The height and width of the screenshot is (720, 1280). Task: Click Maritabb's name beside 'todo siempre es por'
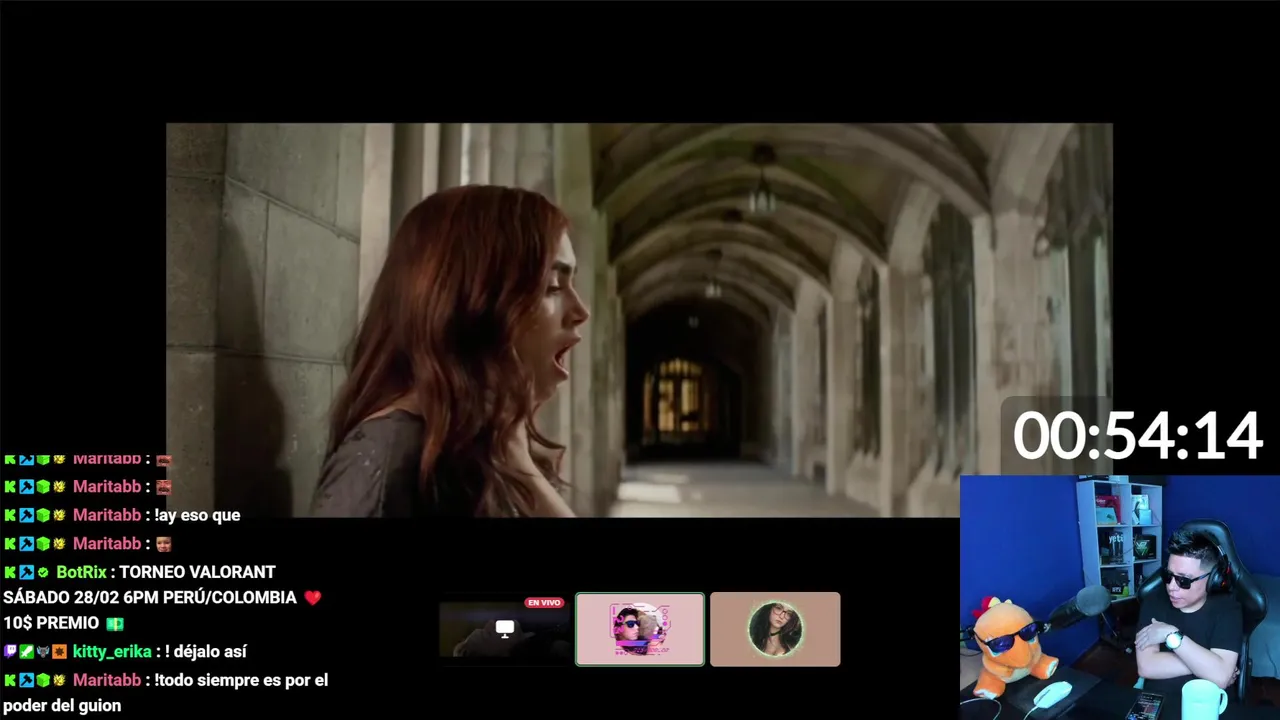tap(107, 680)
